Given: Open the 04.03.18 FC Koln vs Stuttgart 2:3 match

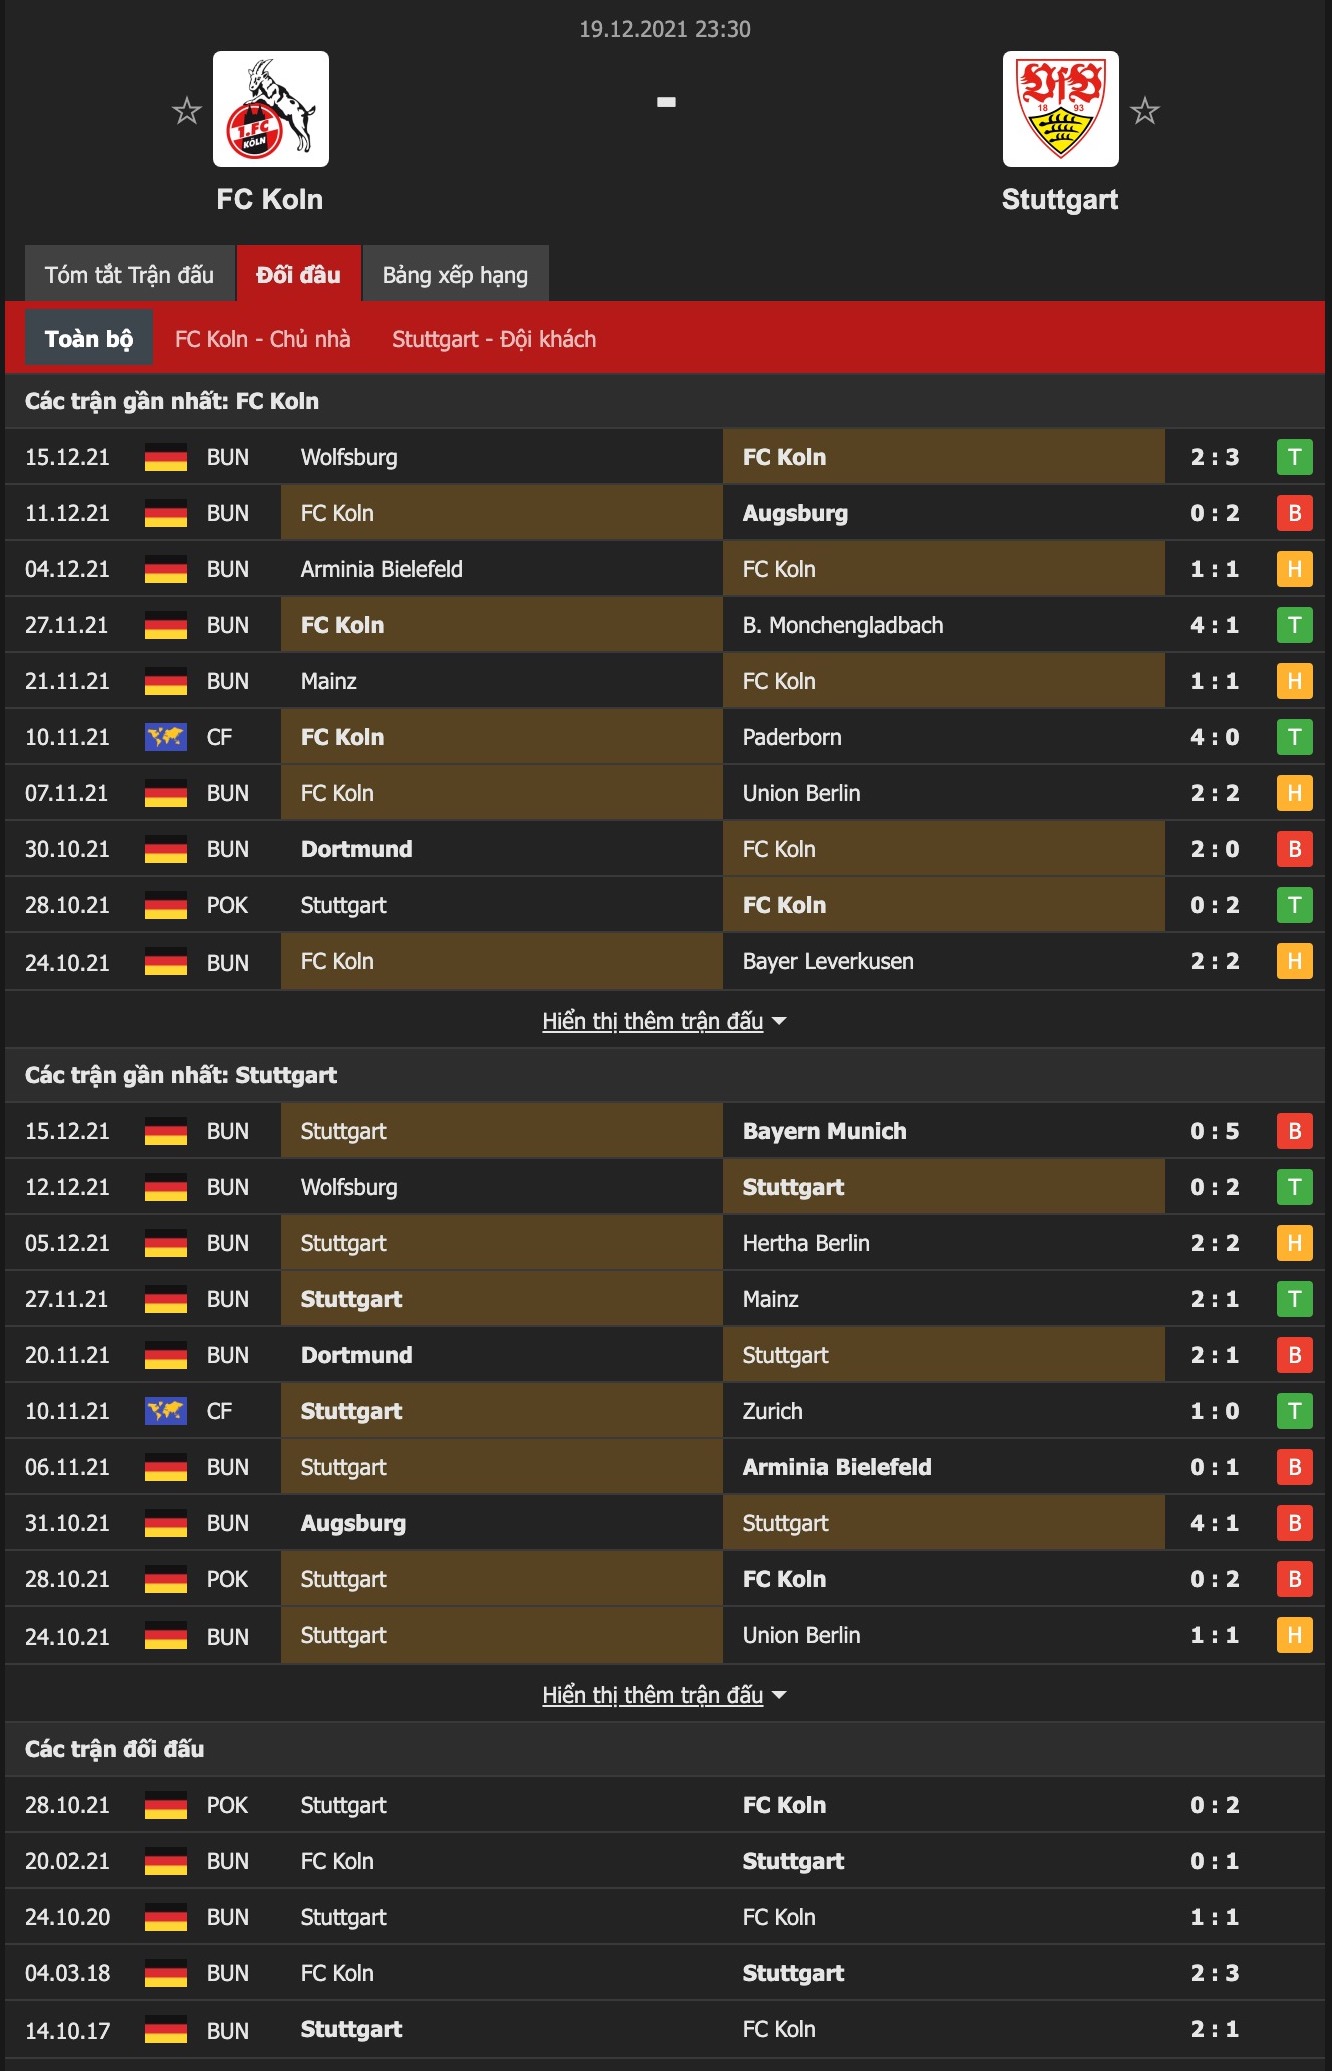Looking at the screenshot, I should click(665, 1973).
